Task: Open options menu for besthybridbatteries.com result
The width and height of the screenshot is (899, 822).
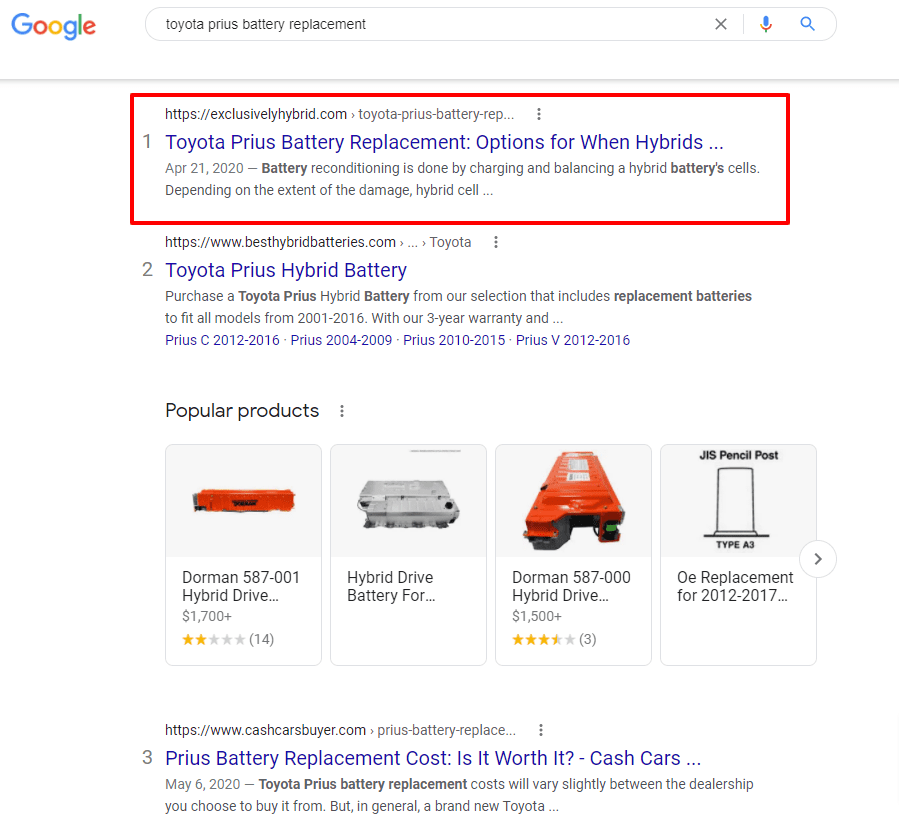Action: click(496, 242)
